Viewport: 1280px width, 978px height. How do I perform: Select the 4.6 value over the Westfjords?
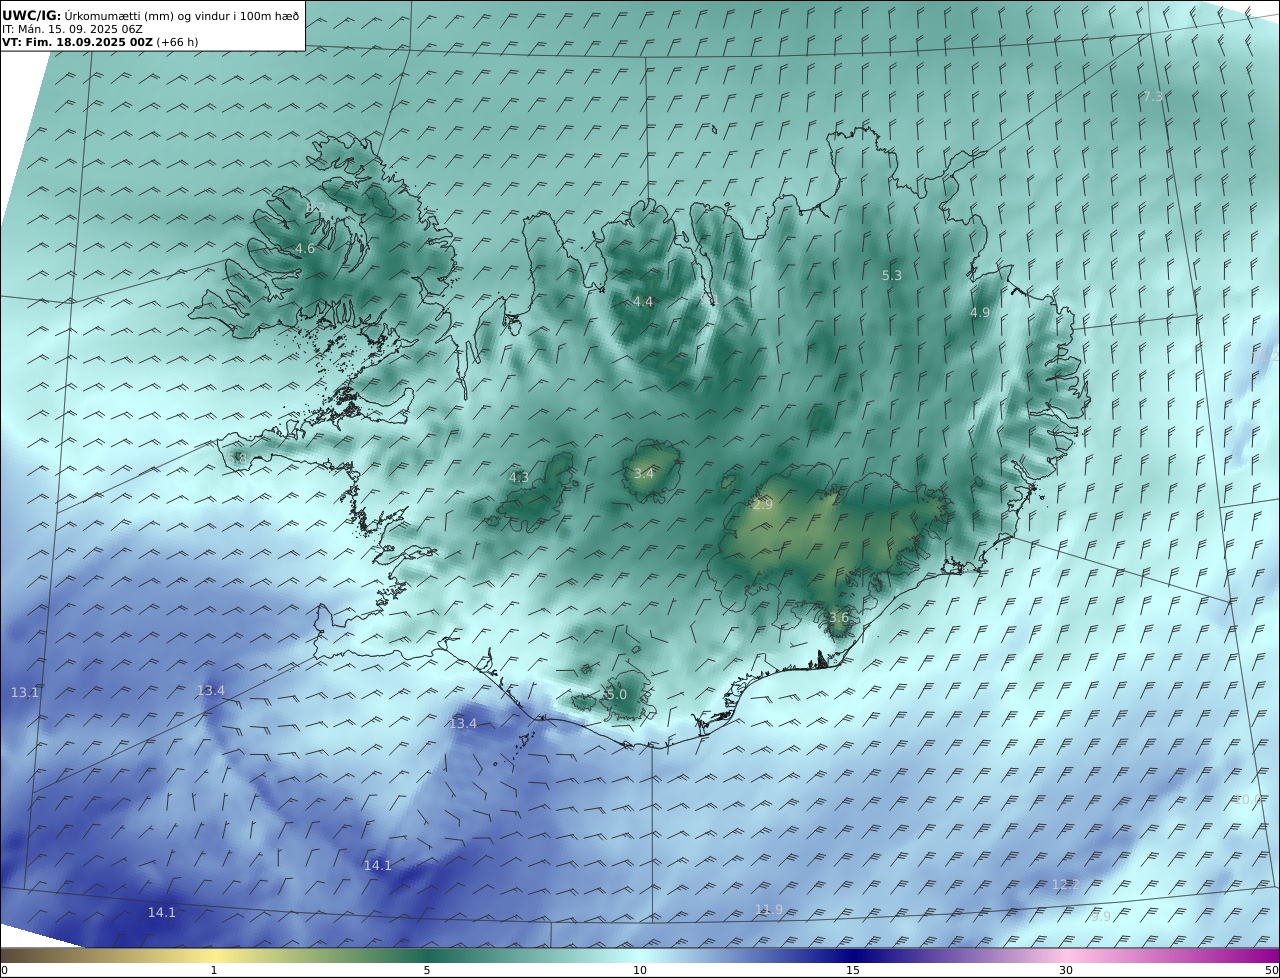[x=305, y=249]
